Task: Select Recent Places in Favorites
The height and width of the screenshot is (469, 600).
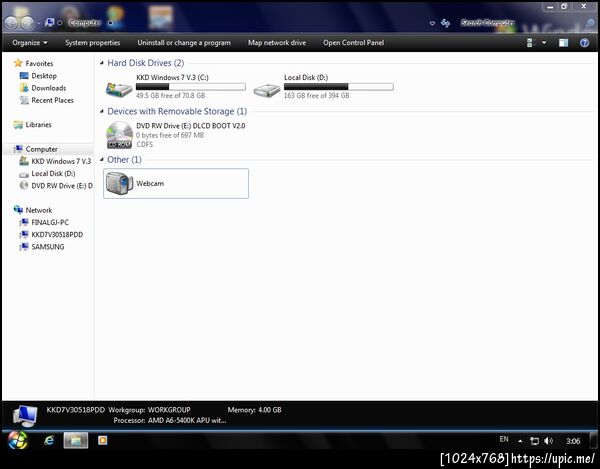Action: [52, 100]
